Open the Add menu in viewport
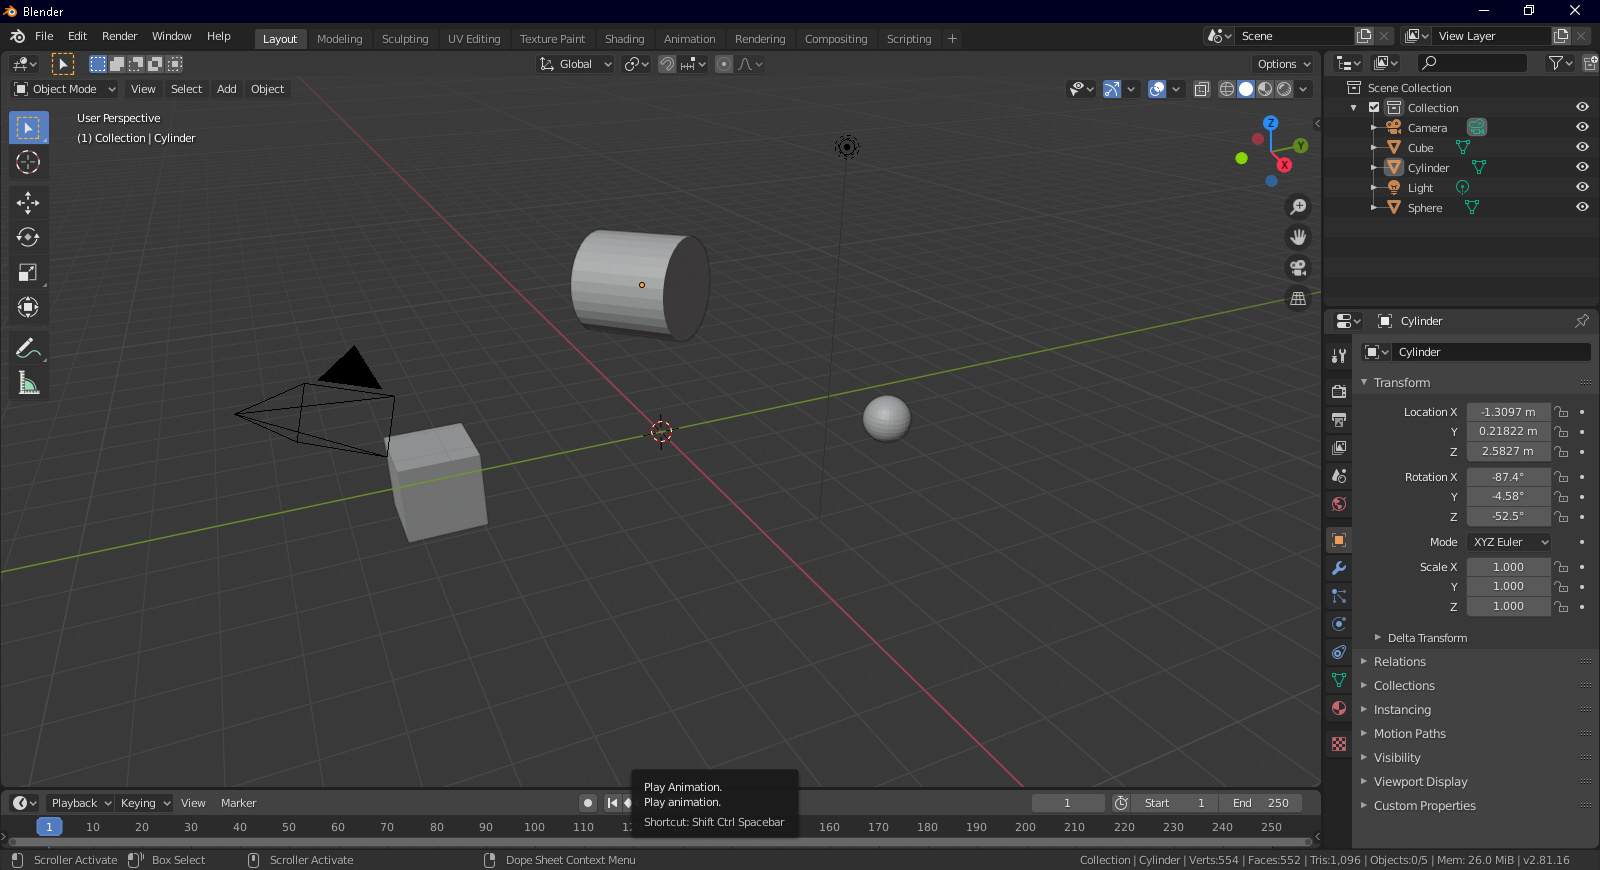This screenshot has width=1600, height=870. click(227, 89)
